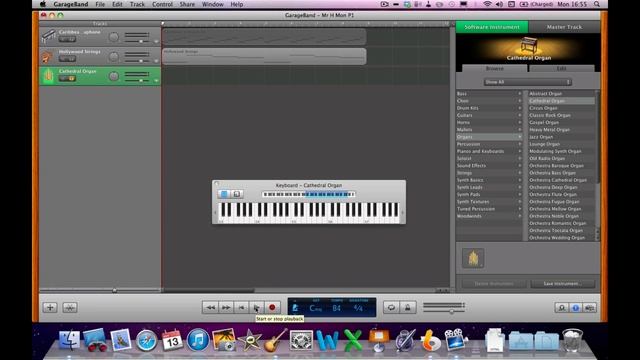Open the Show All dropdown
The width and height of the screenshot is (640, 360).
(527, 82)
